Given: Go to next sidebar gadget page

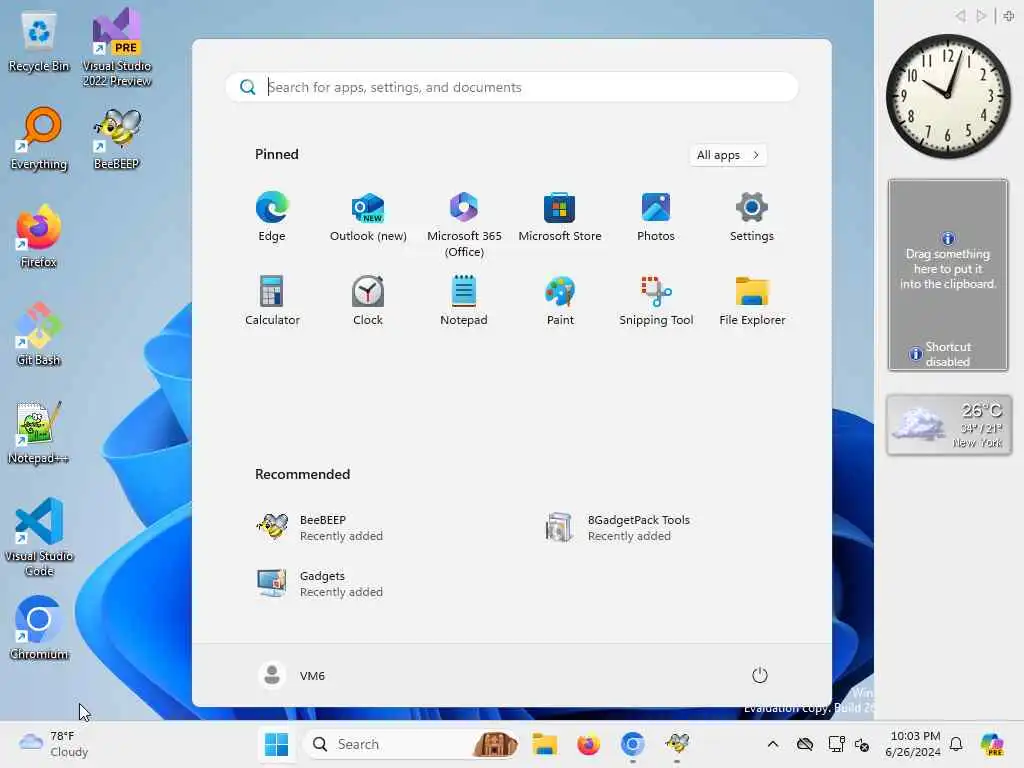Looking at the screenshot, I should tap(981, 16).
